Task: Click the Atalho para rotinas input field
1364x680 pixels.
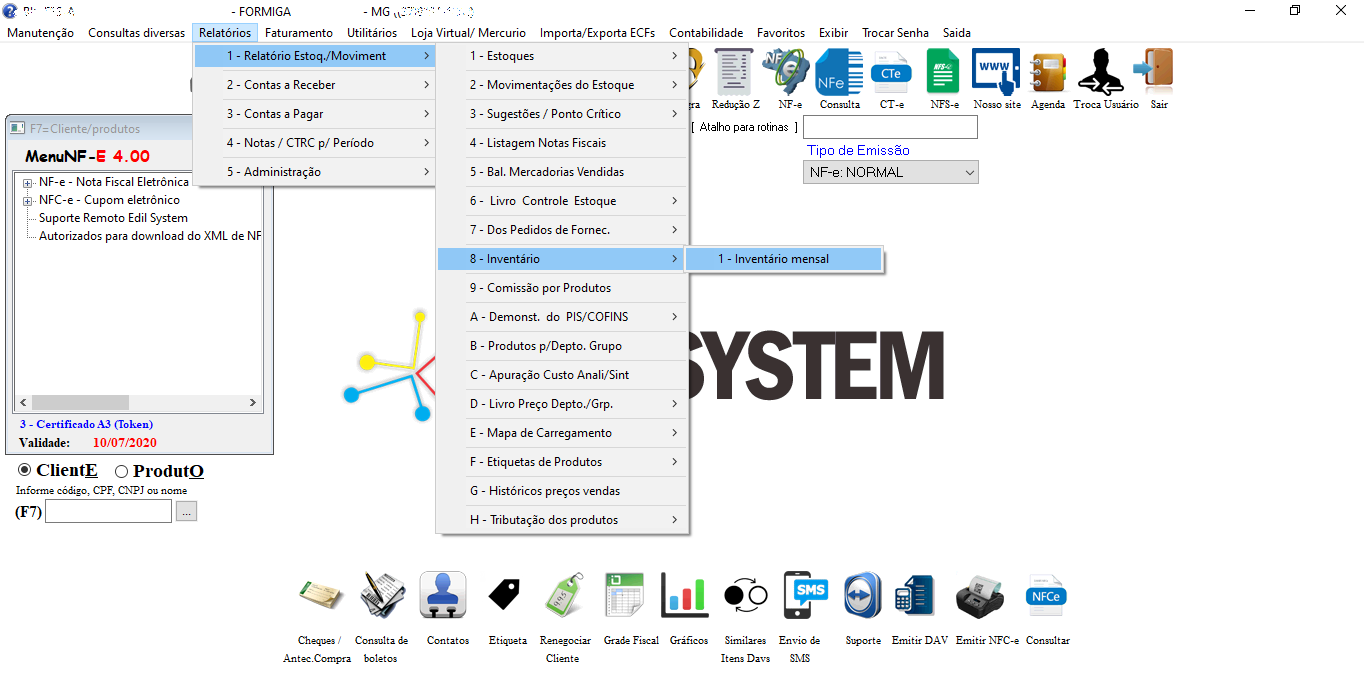Action: 890,127
